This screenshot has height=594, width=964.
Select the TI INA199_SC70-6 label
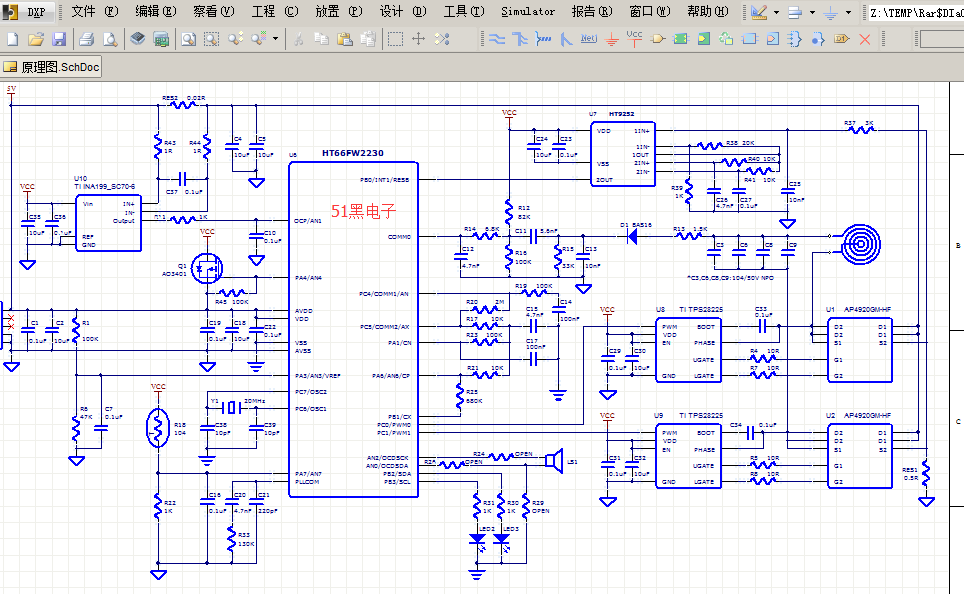pyautogui.click(x=105, y=186)
